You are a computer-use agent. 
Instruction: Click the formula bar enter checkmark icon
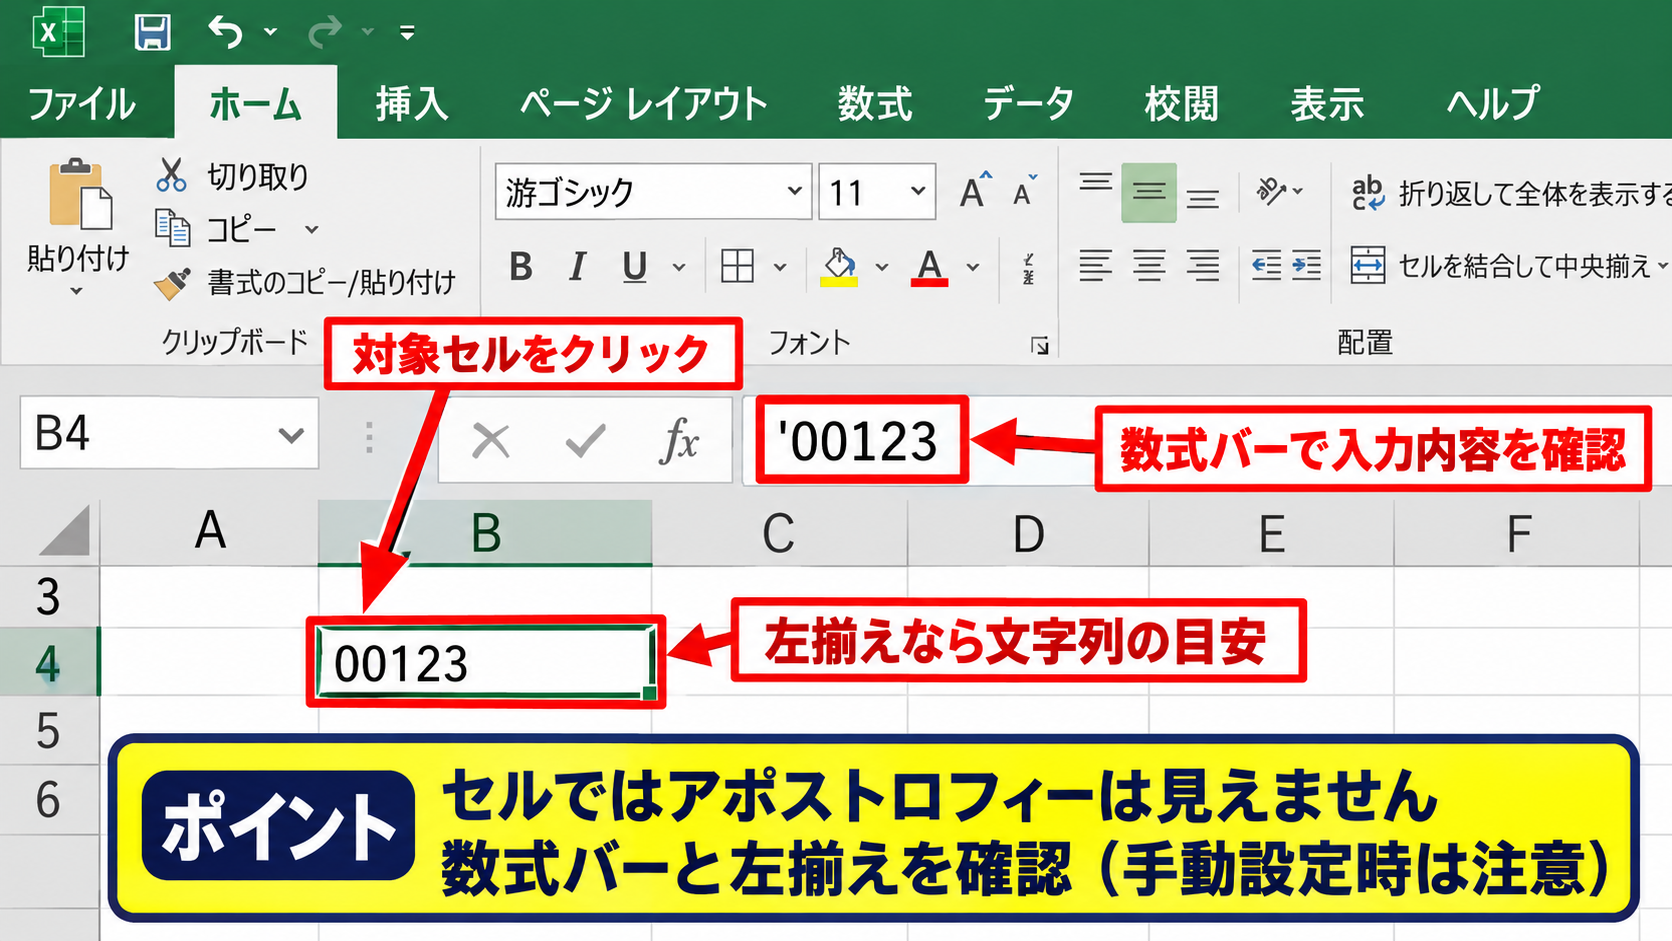coord(585,440)
